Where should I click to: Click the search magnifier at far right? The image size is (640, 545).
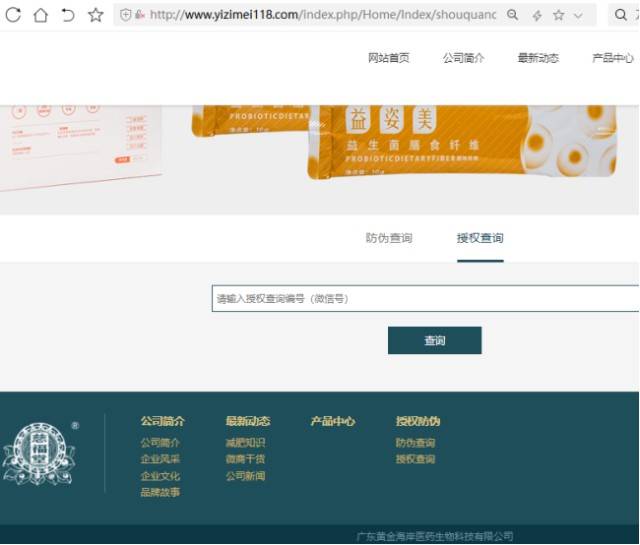point(620,15)
